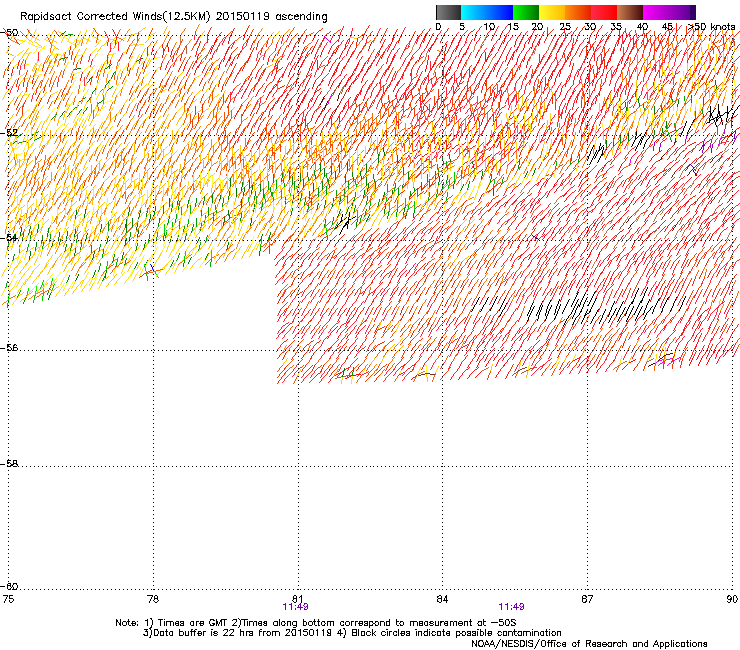Click the green 15-20 knots legend swatch

pyautogui.click(x=526, y=12)
